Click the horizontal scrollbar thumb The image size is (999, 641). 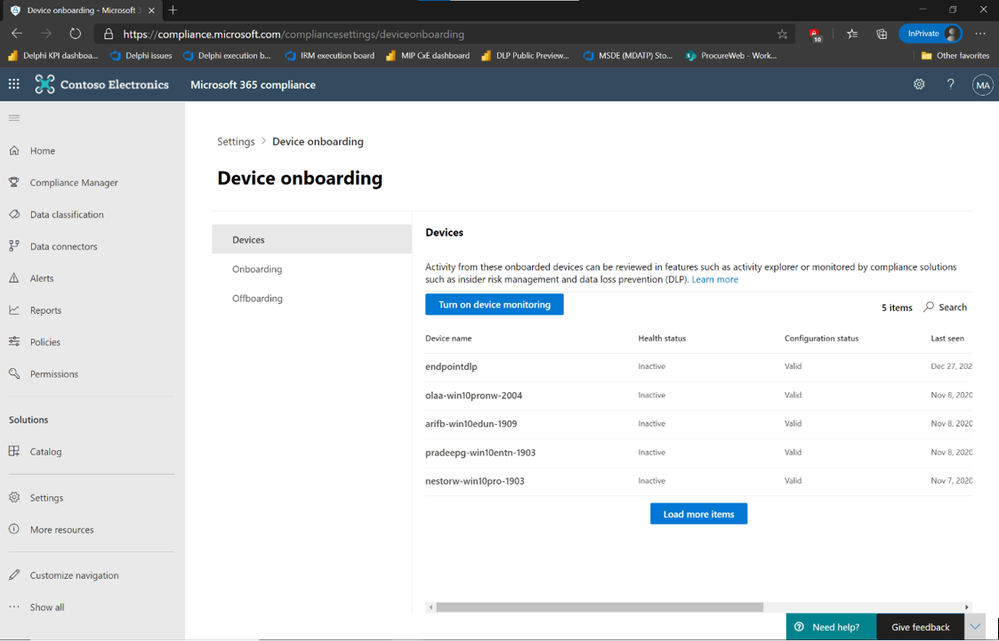[600, 607]
